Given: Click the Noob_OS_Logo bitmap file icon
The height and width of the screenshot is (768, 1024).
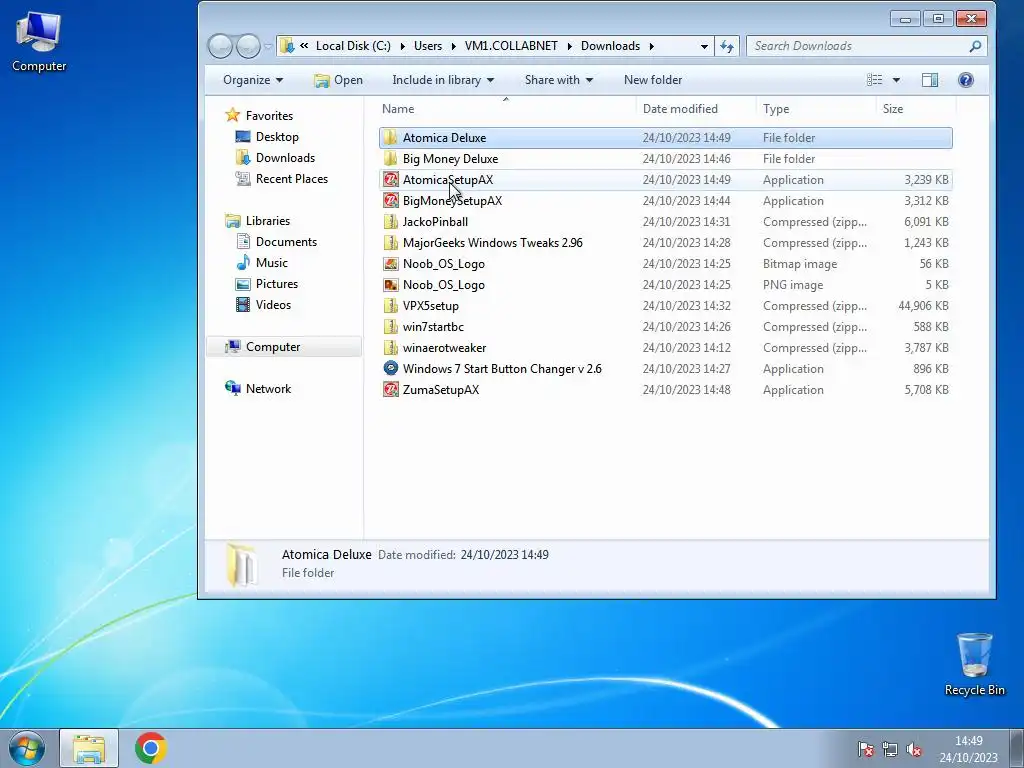Looking at the screenshot, I should (391, 264).
